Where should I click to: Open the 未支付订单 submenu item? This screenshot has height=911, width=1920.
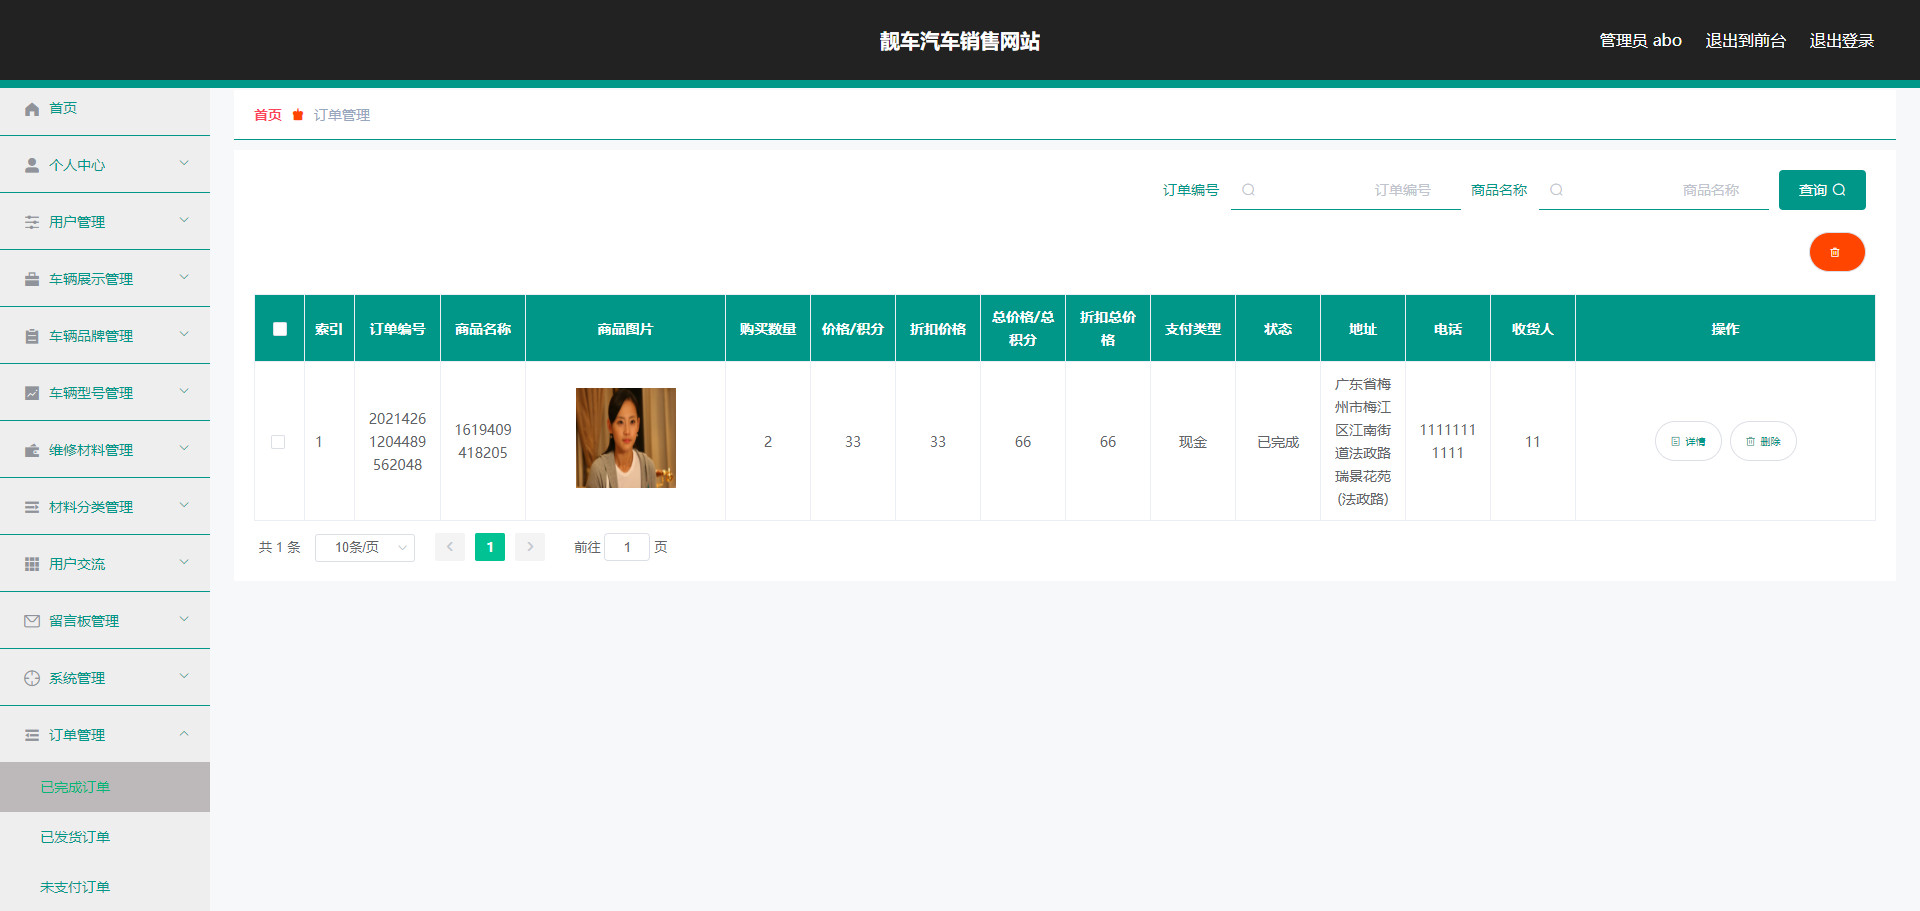tap(75, 888)
